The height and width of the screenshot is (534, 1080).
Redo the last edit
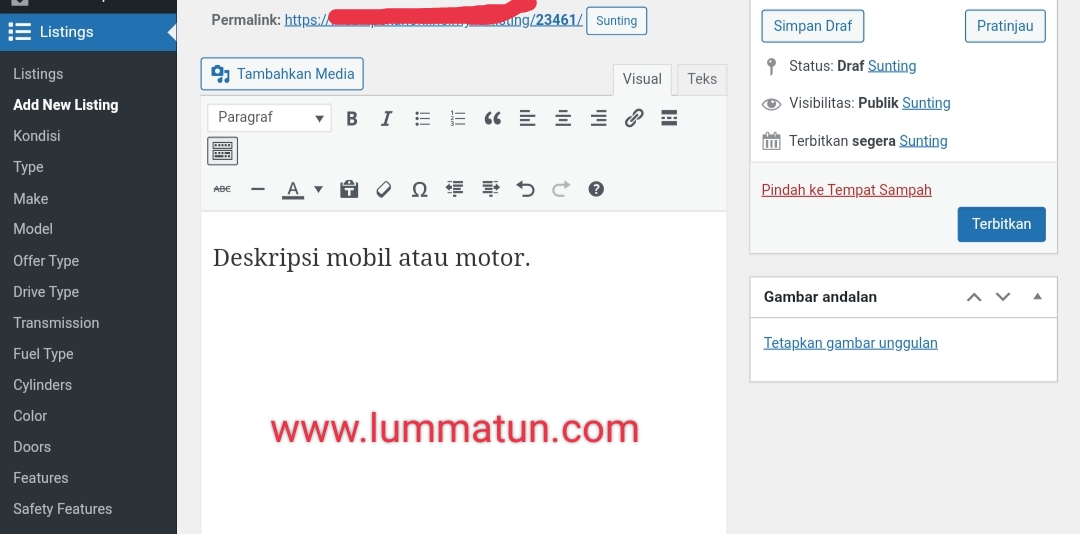(x=561, y=189)
